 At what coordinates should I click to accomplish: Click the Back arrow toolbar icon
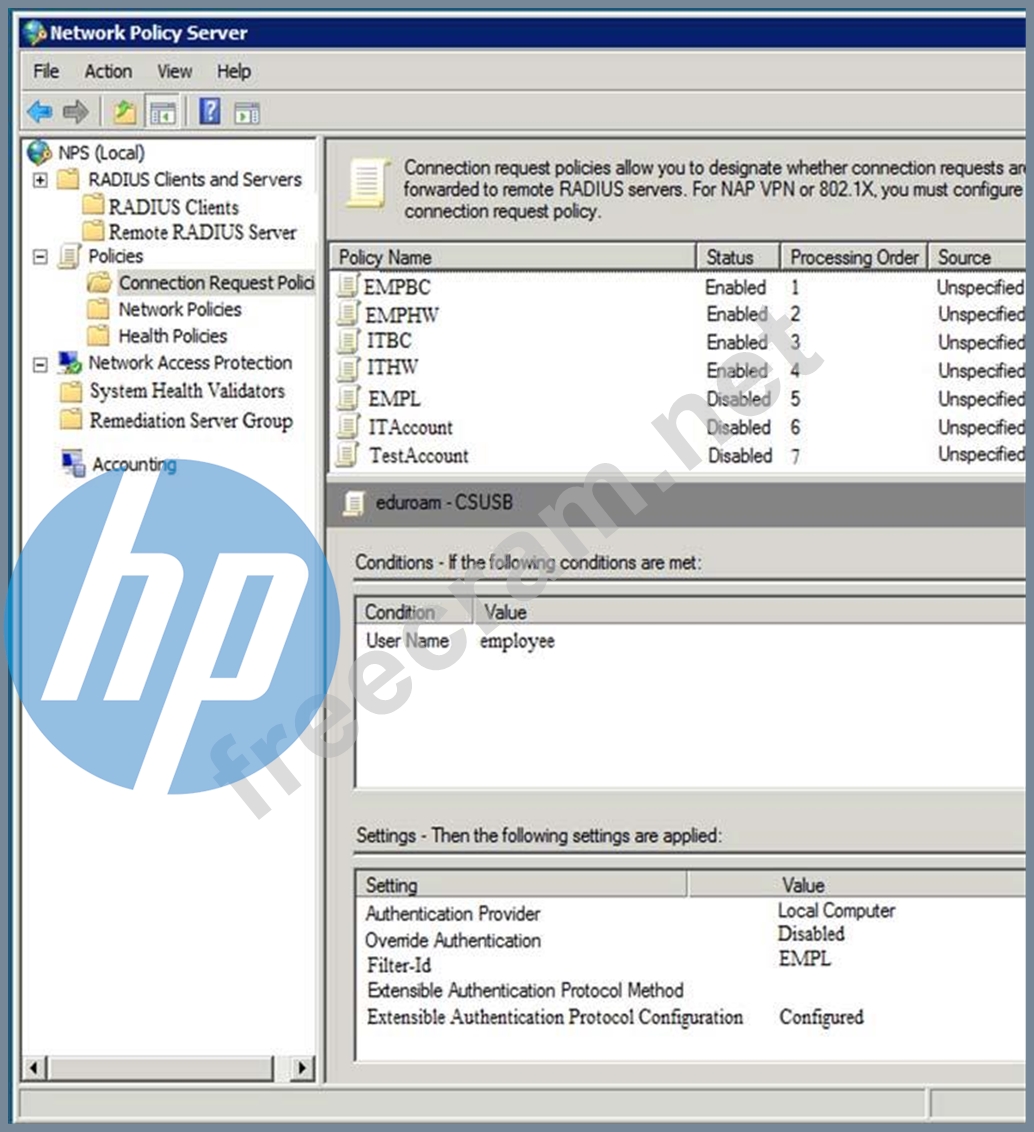point(40,112)
